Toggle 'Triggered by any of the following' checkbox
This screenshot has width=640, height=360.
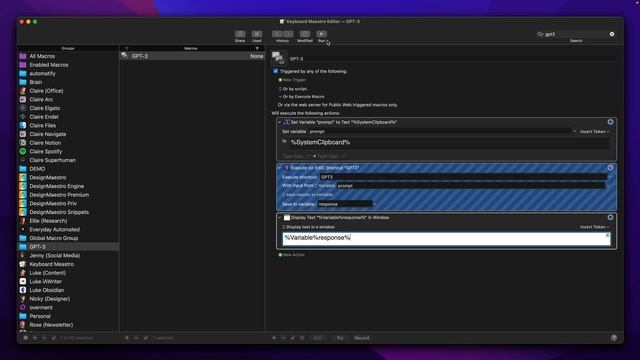point(276,71)
